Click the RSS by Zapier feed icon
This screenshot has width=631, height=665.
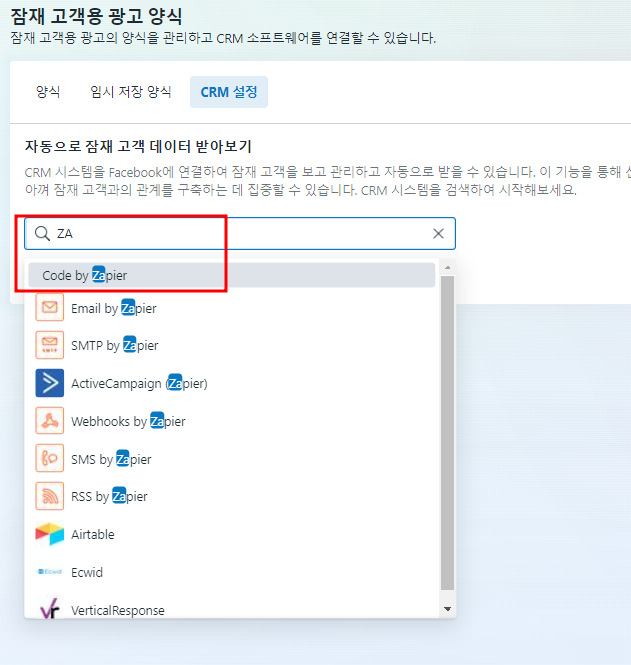coord(50,496)
